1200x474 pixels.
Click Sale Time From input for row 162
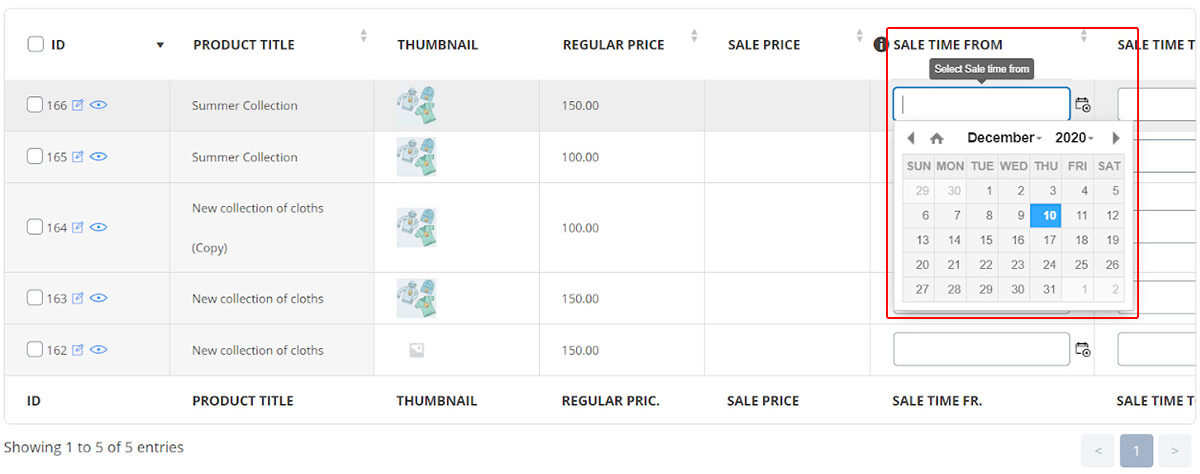coord(981,350)
